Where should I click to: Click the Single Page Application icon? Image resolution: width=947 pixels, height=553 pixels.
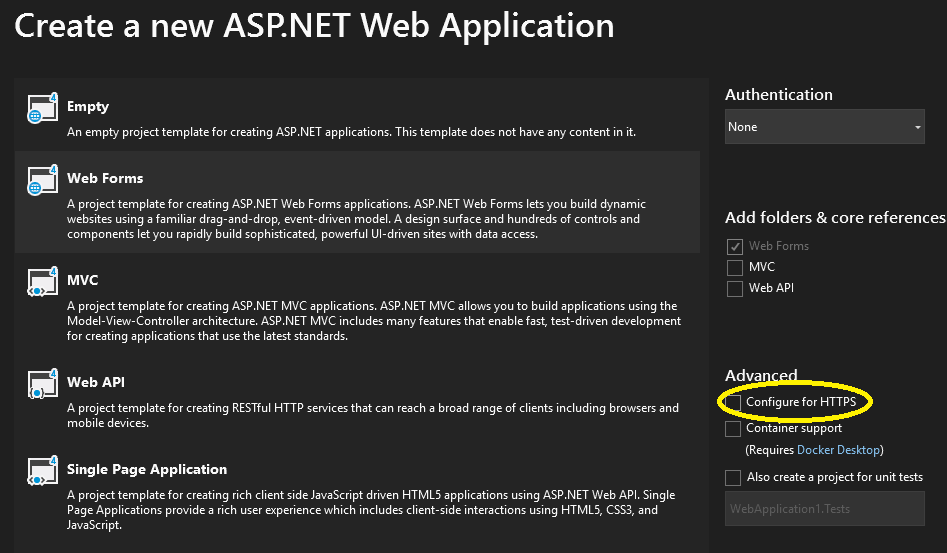tap(41, 472)
